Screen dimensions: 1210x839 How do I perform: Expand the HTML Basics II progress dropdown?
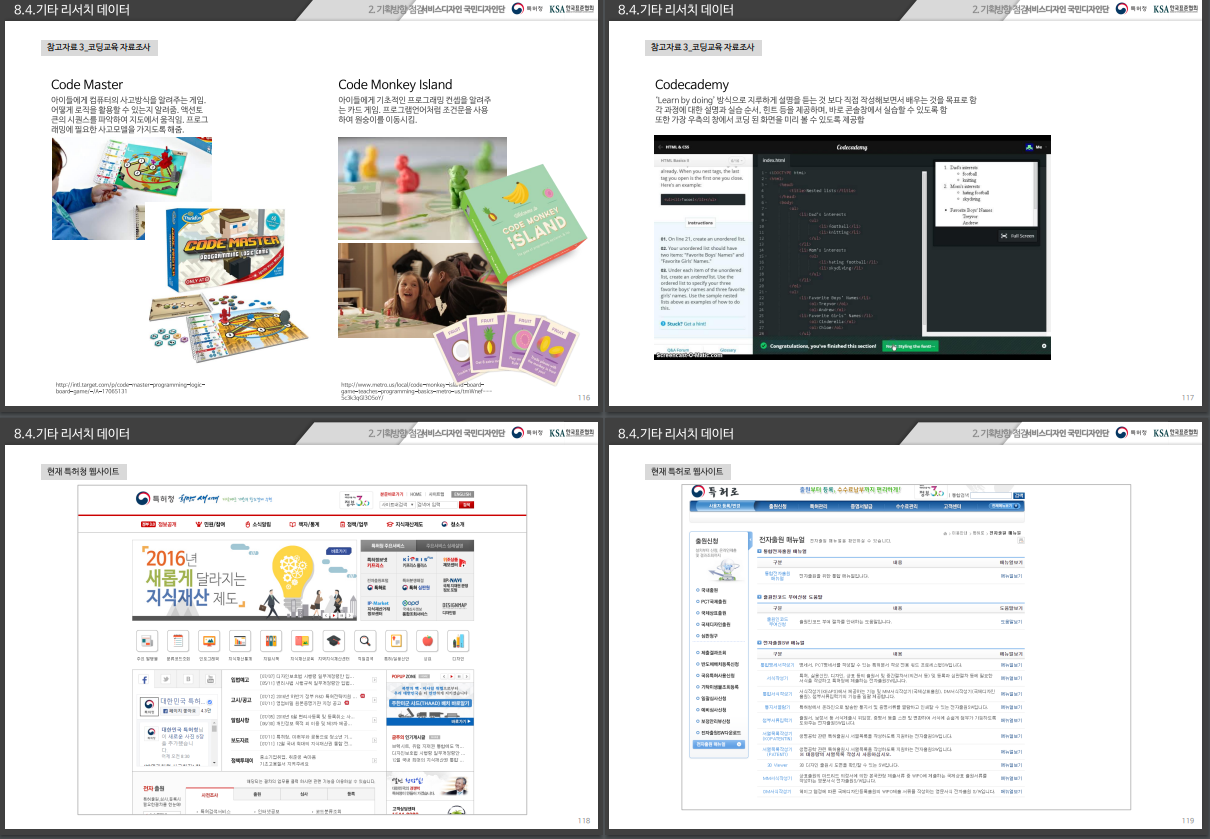click(734, 160)
